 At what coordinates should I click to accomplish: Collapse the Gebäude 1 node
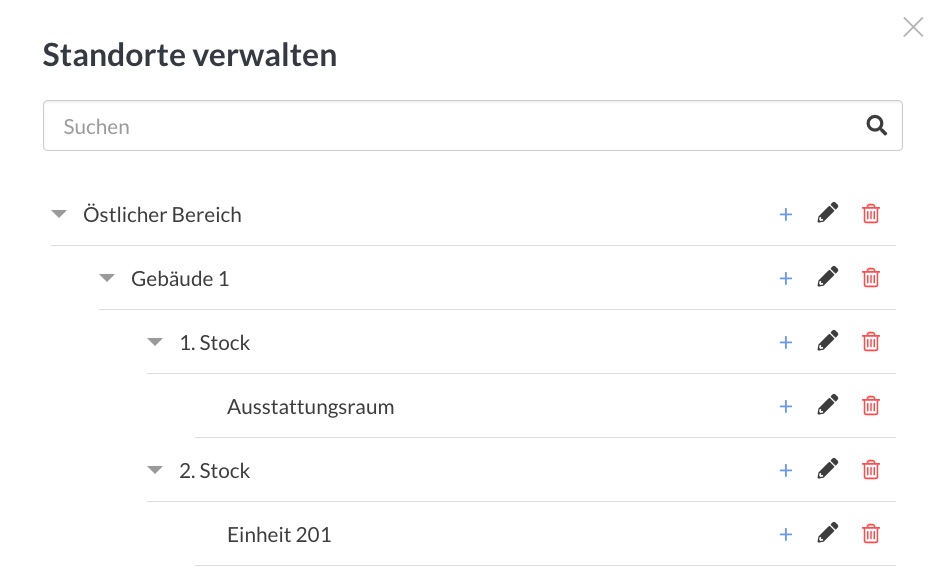click(107, 278)
